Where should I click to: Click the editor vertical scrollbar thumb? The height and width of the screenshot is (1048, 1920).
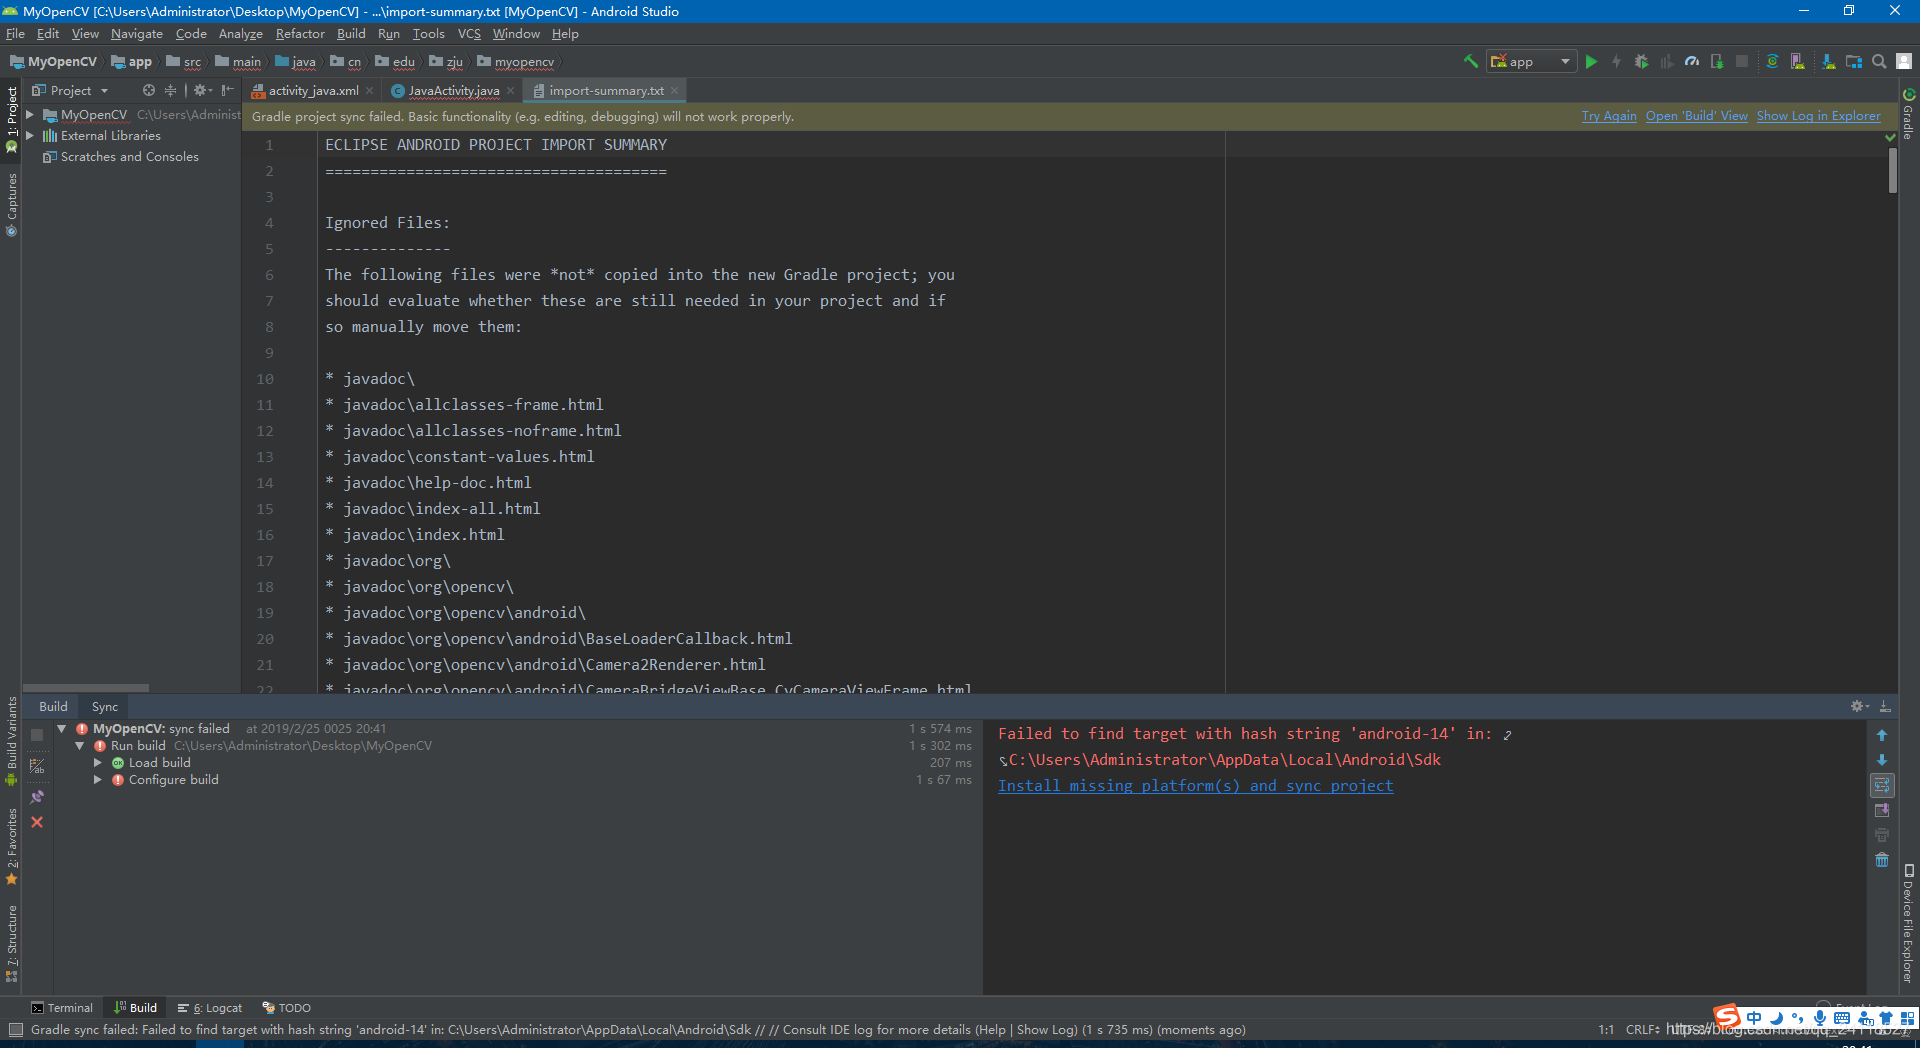pyautogui.click(x=1892, y=170)
